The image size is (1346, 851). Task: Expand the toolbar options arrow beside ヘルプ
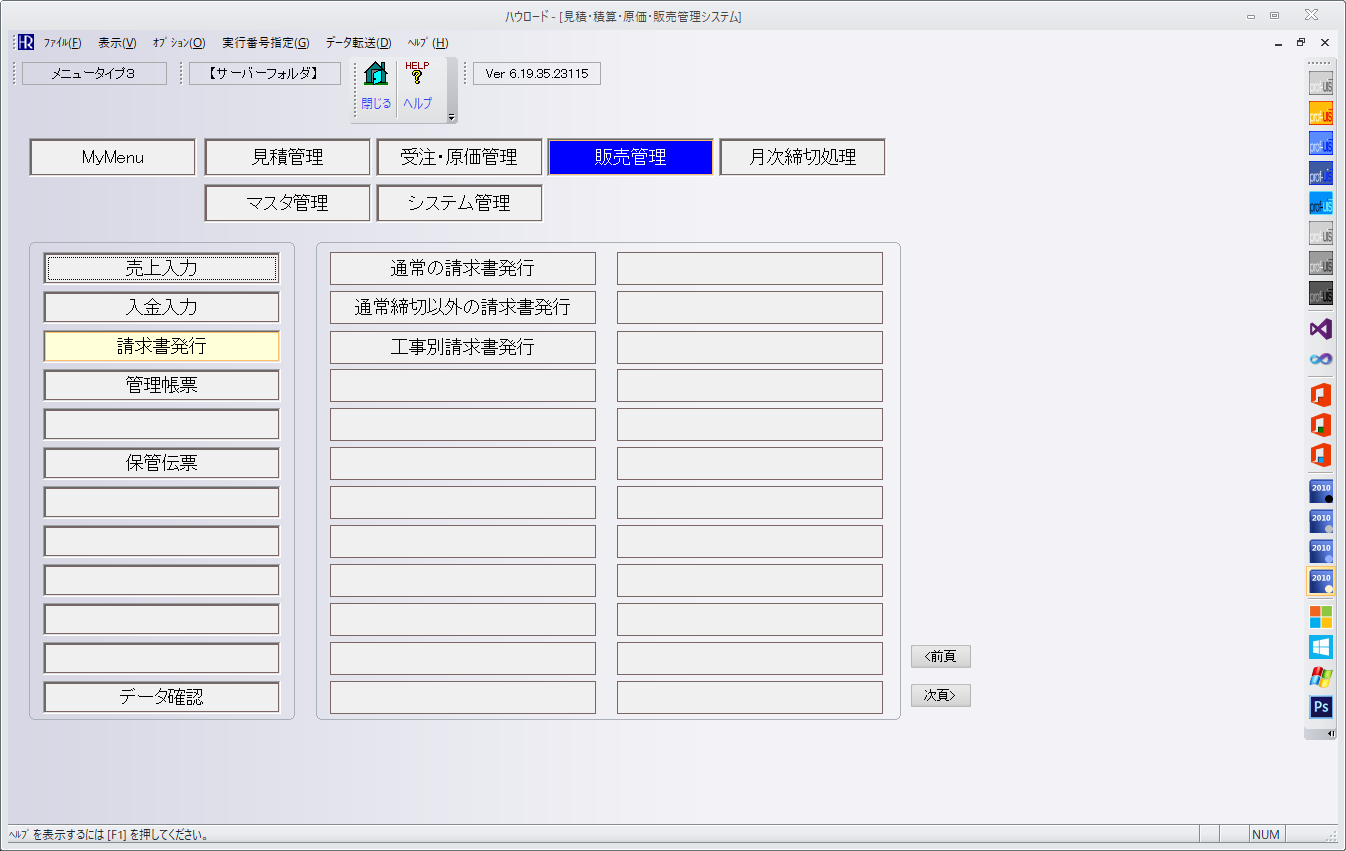[451, 117]
